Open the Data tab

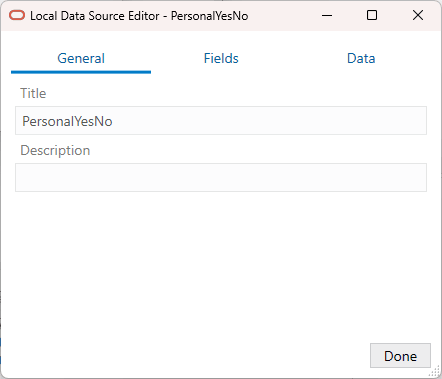pos(361,59)
